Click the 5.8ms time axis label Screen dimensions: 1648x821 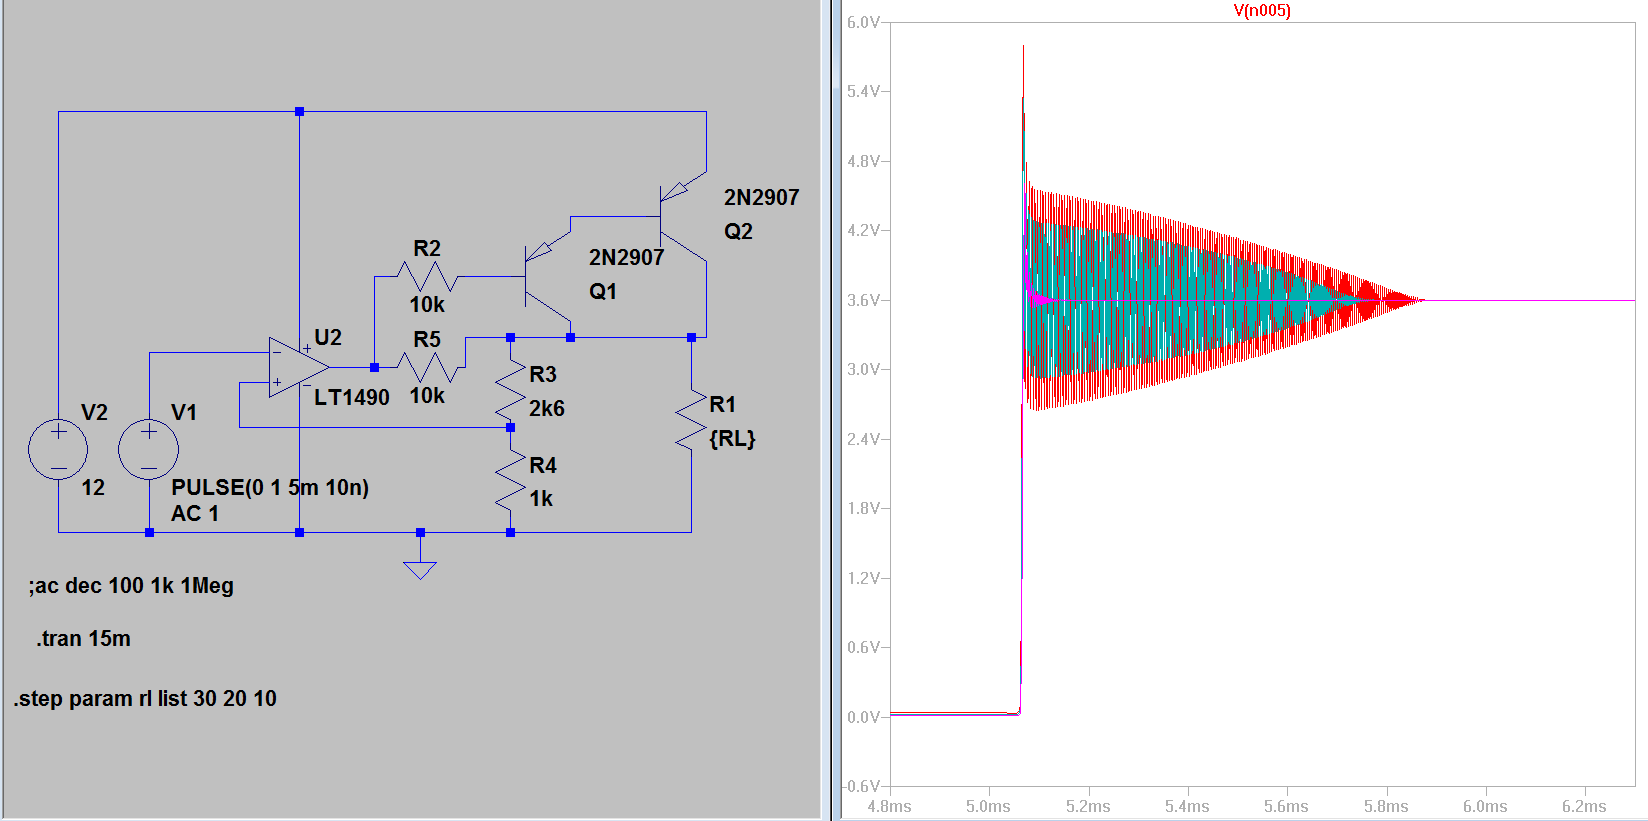1386,806
